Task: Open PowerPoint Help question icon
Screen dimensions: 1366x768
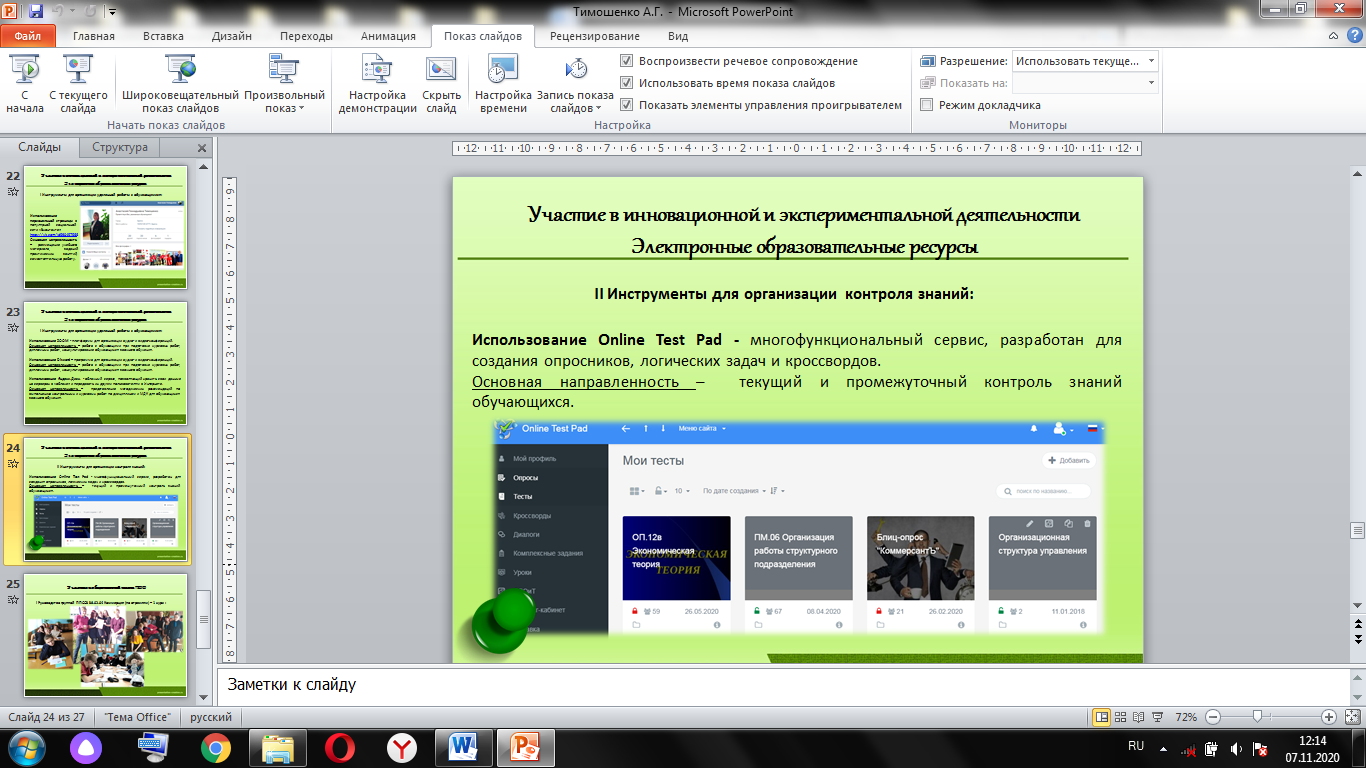Action: point(1354,36)
